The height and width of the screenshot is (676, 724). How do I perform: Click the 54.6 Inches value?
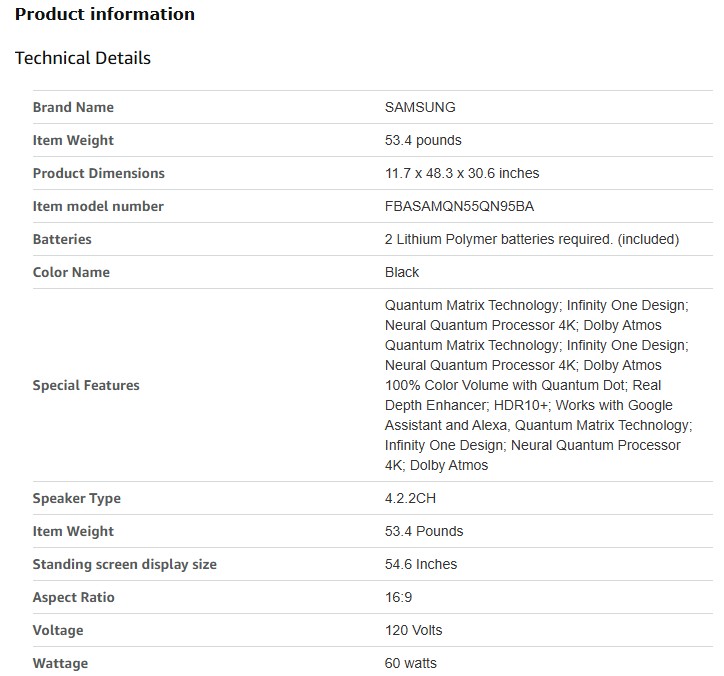coord(420,564)
